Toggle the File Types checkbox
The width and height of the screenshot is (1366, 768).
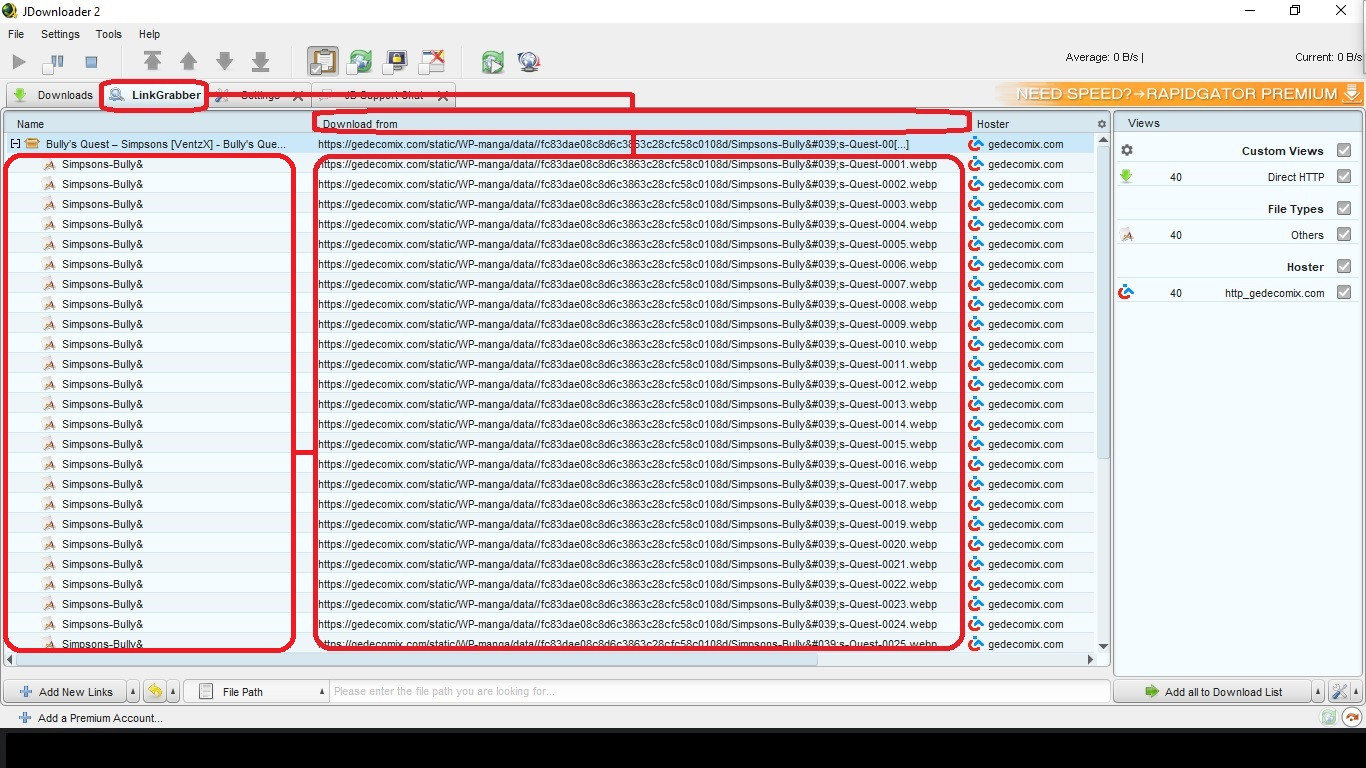[1344, 208]
